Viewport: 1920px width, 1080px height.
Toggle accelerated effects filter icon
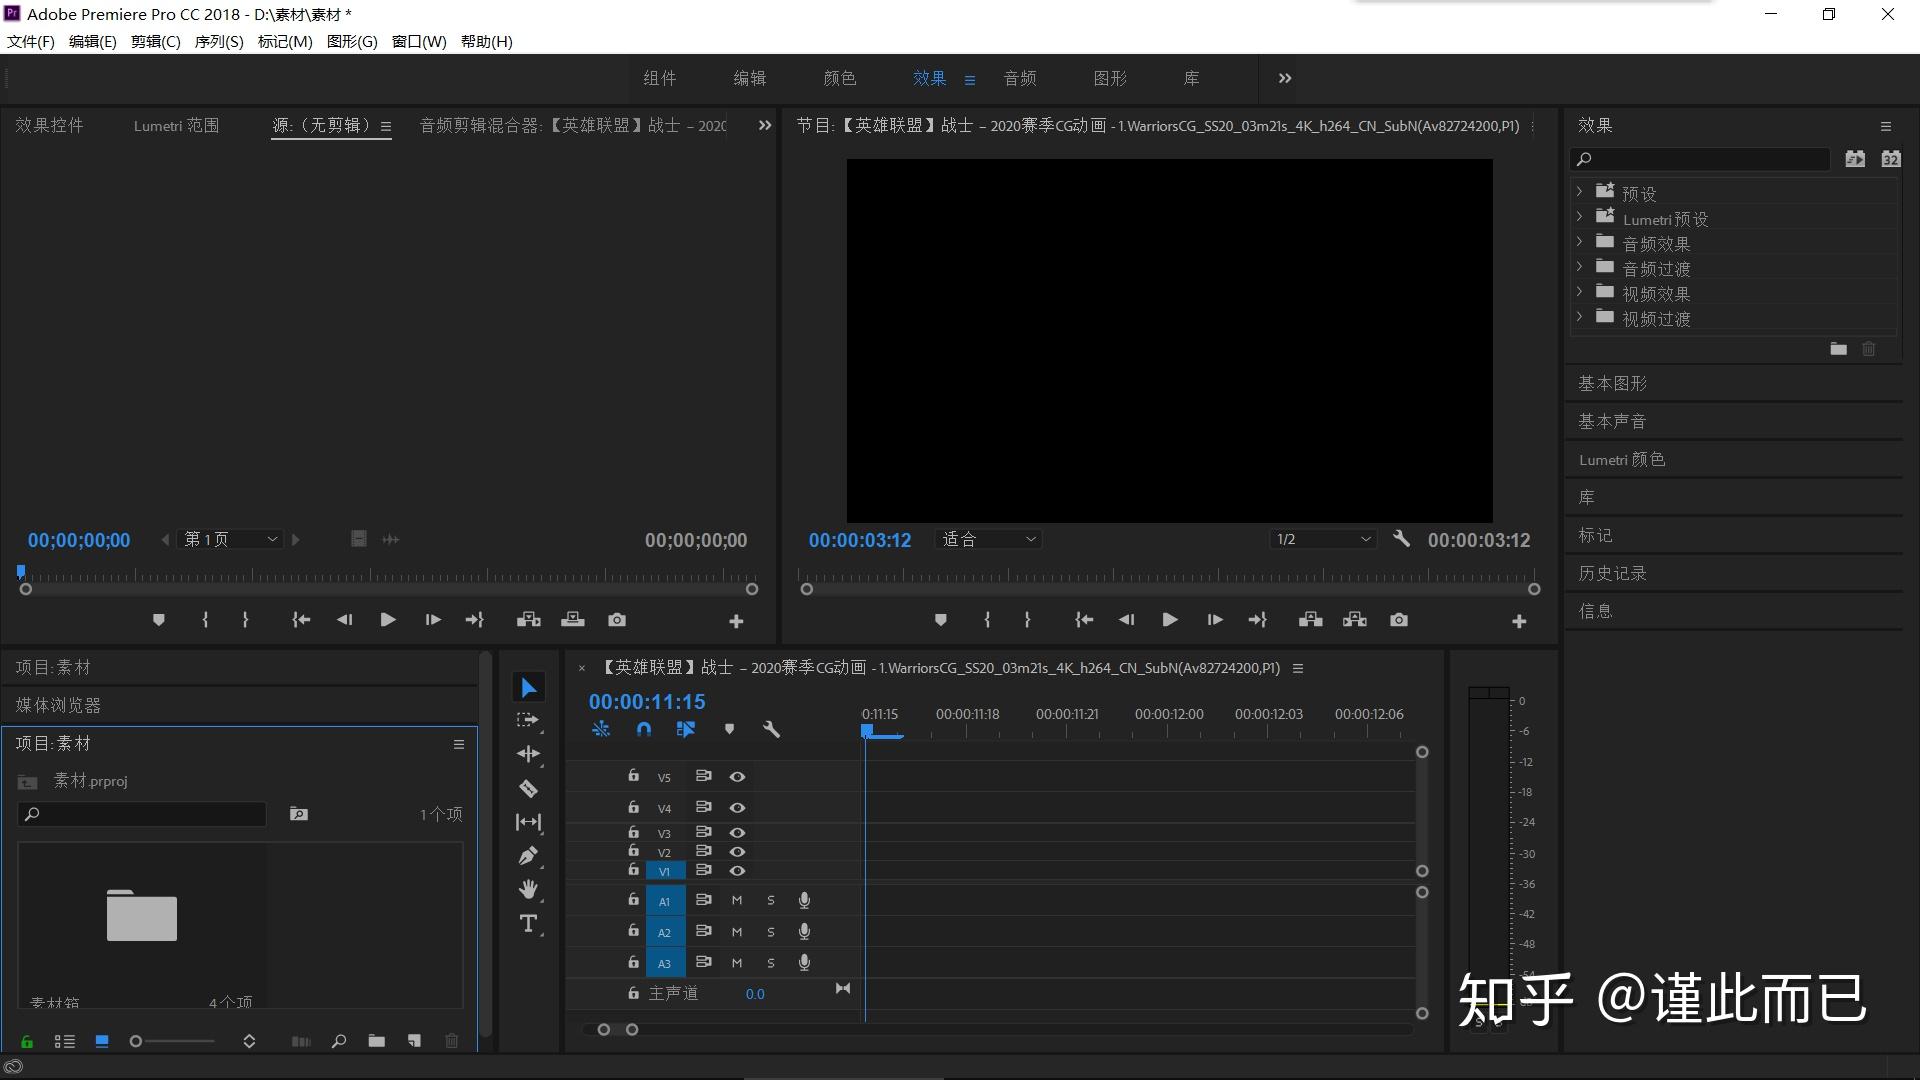pyautogui.click(x=1855, y=159)
